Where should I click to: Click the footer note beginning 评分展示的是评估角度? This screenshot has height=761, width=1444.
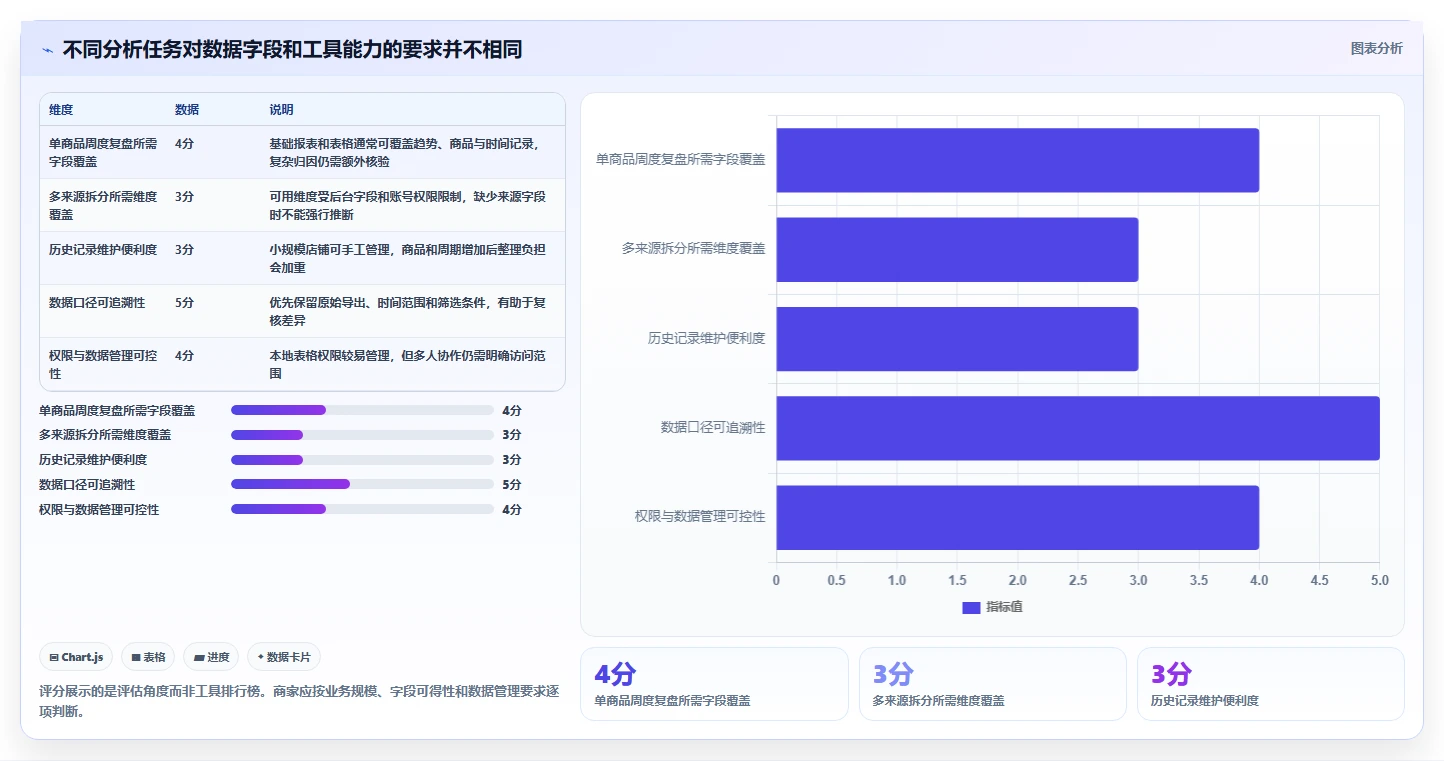pos(299,701)
